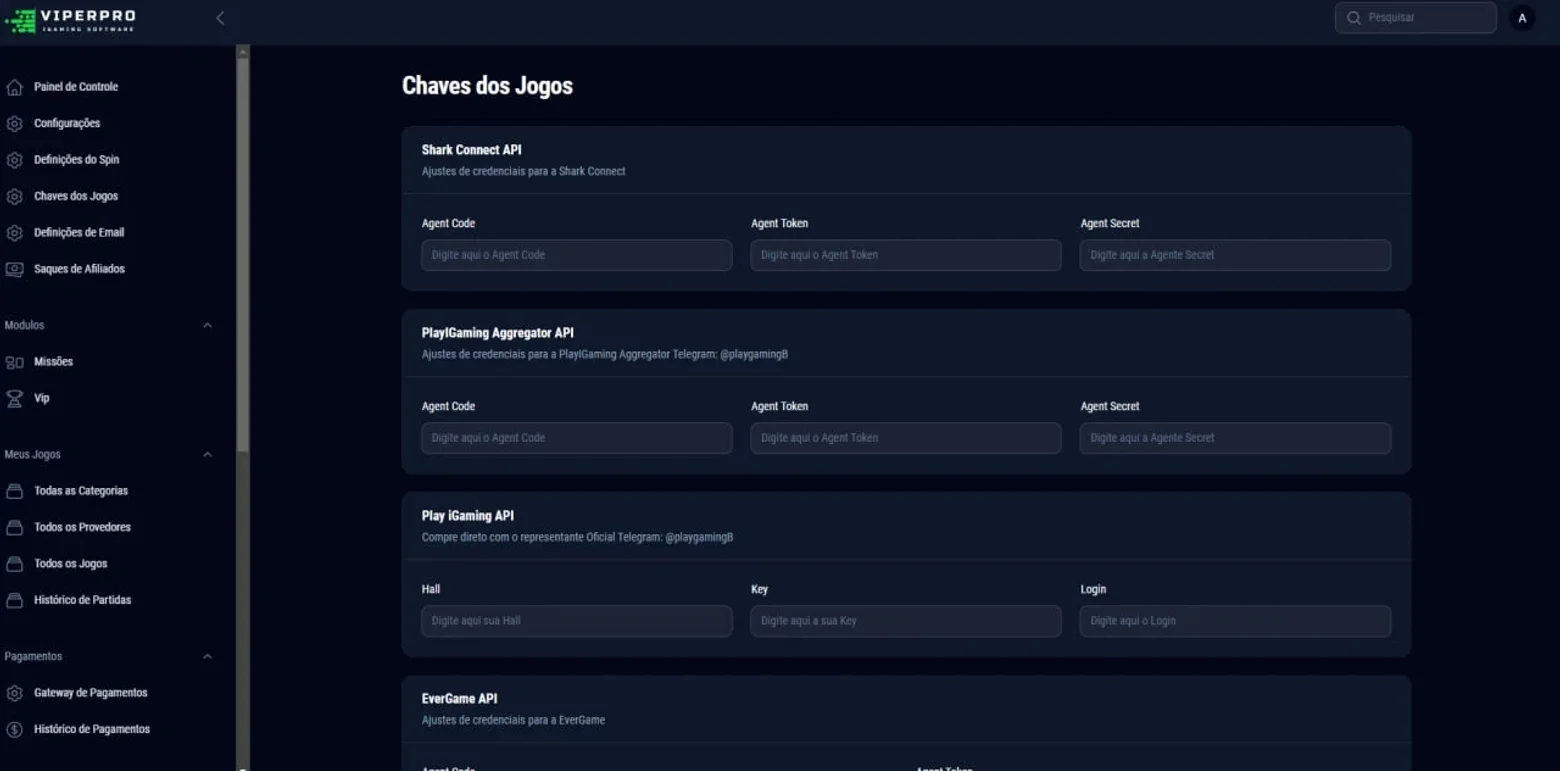Select the Missões module icon
Screen dimensions: 1560x771
(x=14, y=362)
